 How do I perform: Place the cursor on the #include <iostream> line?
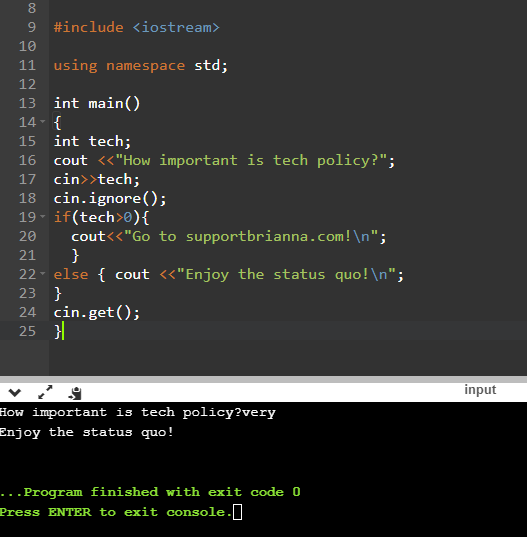[x=137, y=27]
